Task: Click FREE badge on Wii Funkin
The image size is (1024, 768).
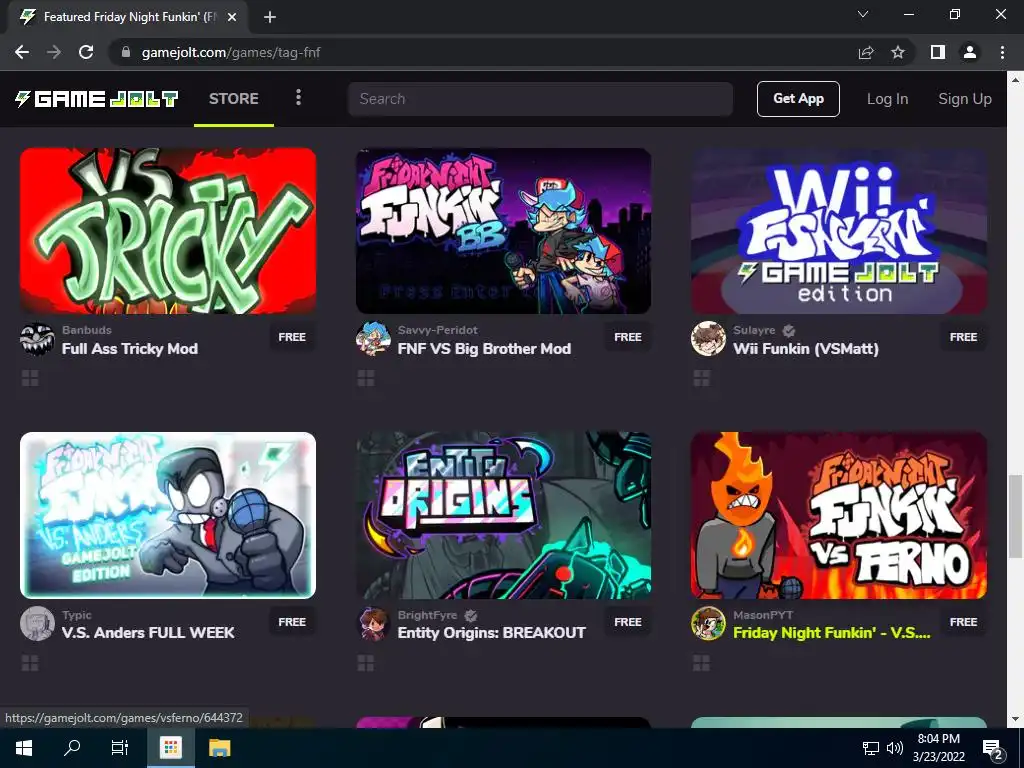Action: tap(963, 337)
